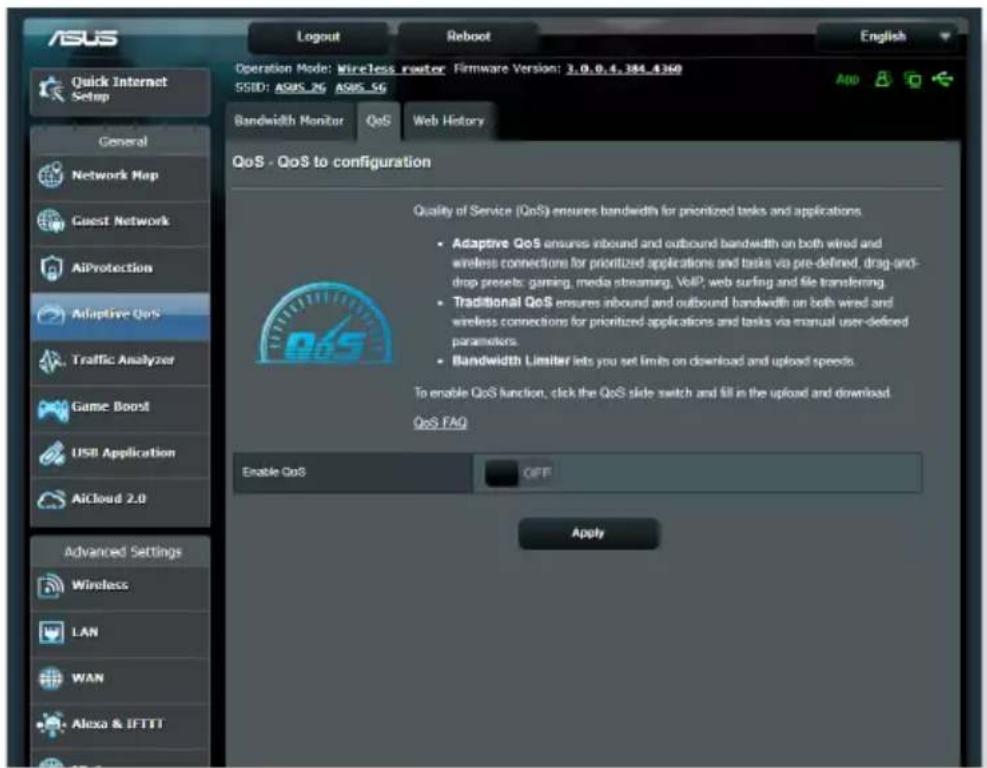
Task: Click the Wireless signal icon
Action: 51,585
